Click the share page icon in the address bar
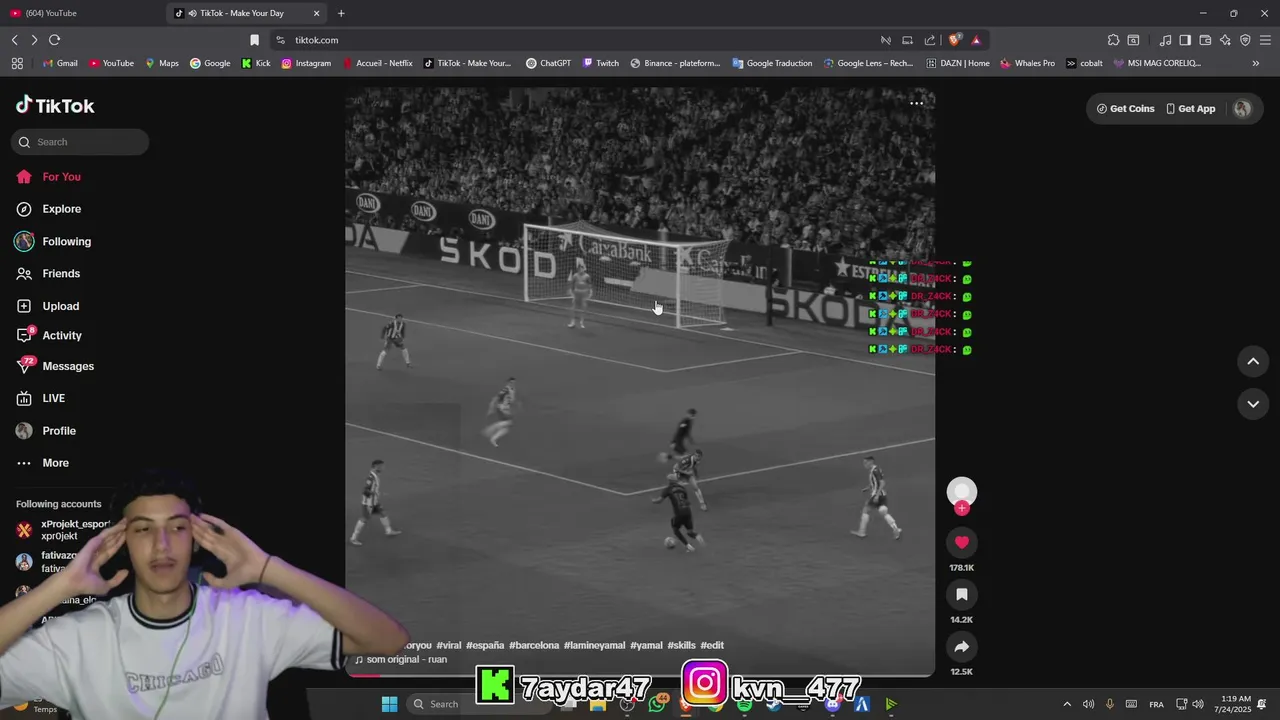 coord(930,40)
